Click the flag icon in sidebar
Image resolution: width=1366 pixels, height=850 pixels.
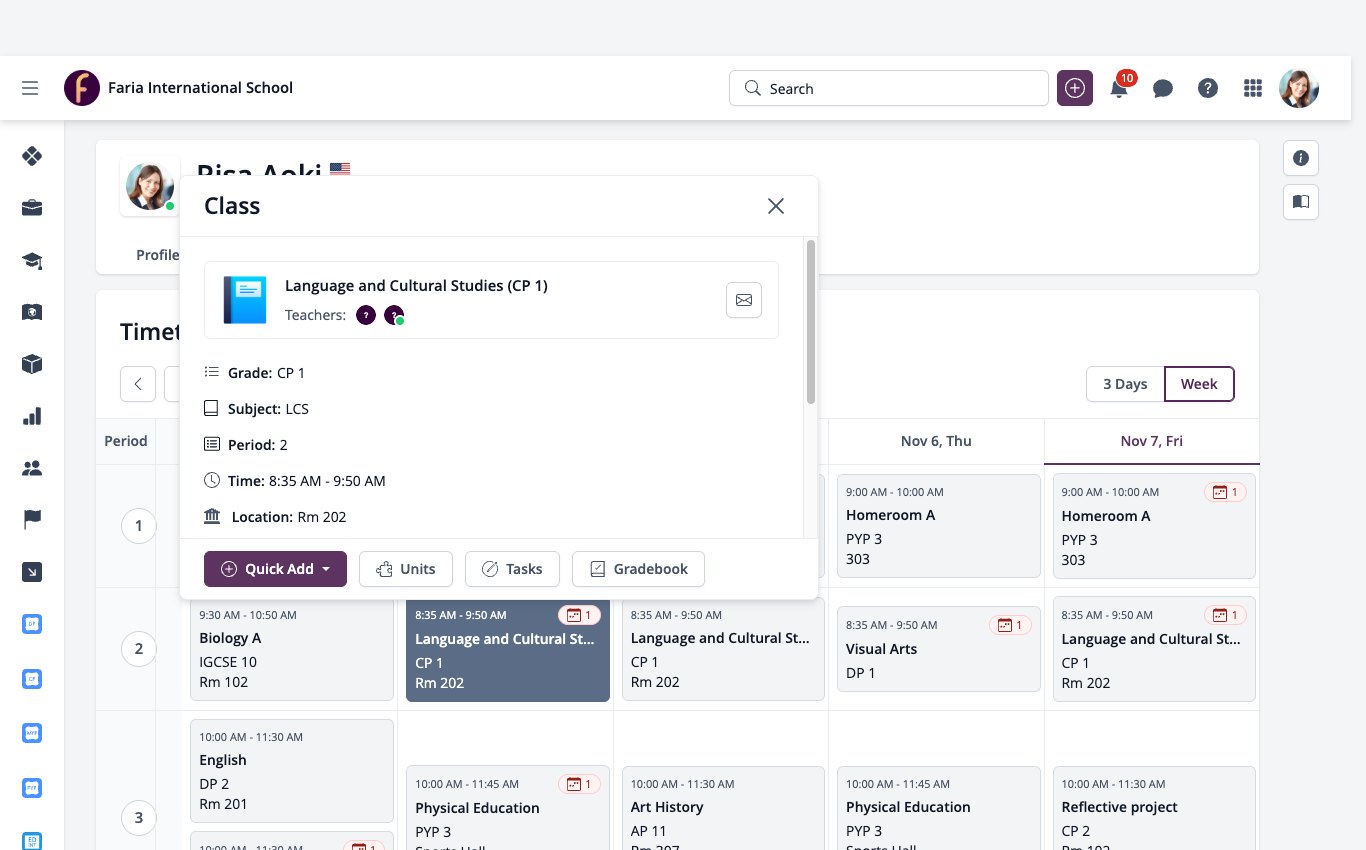click(x=32, y=519)
